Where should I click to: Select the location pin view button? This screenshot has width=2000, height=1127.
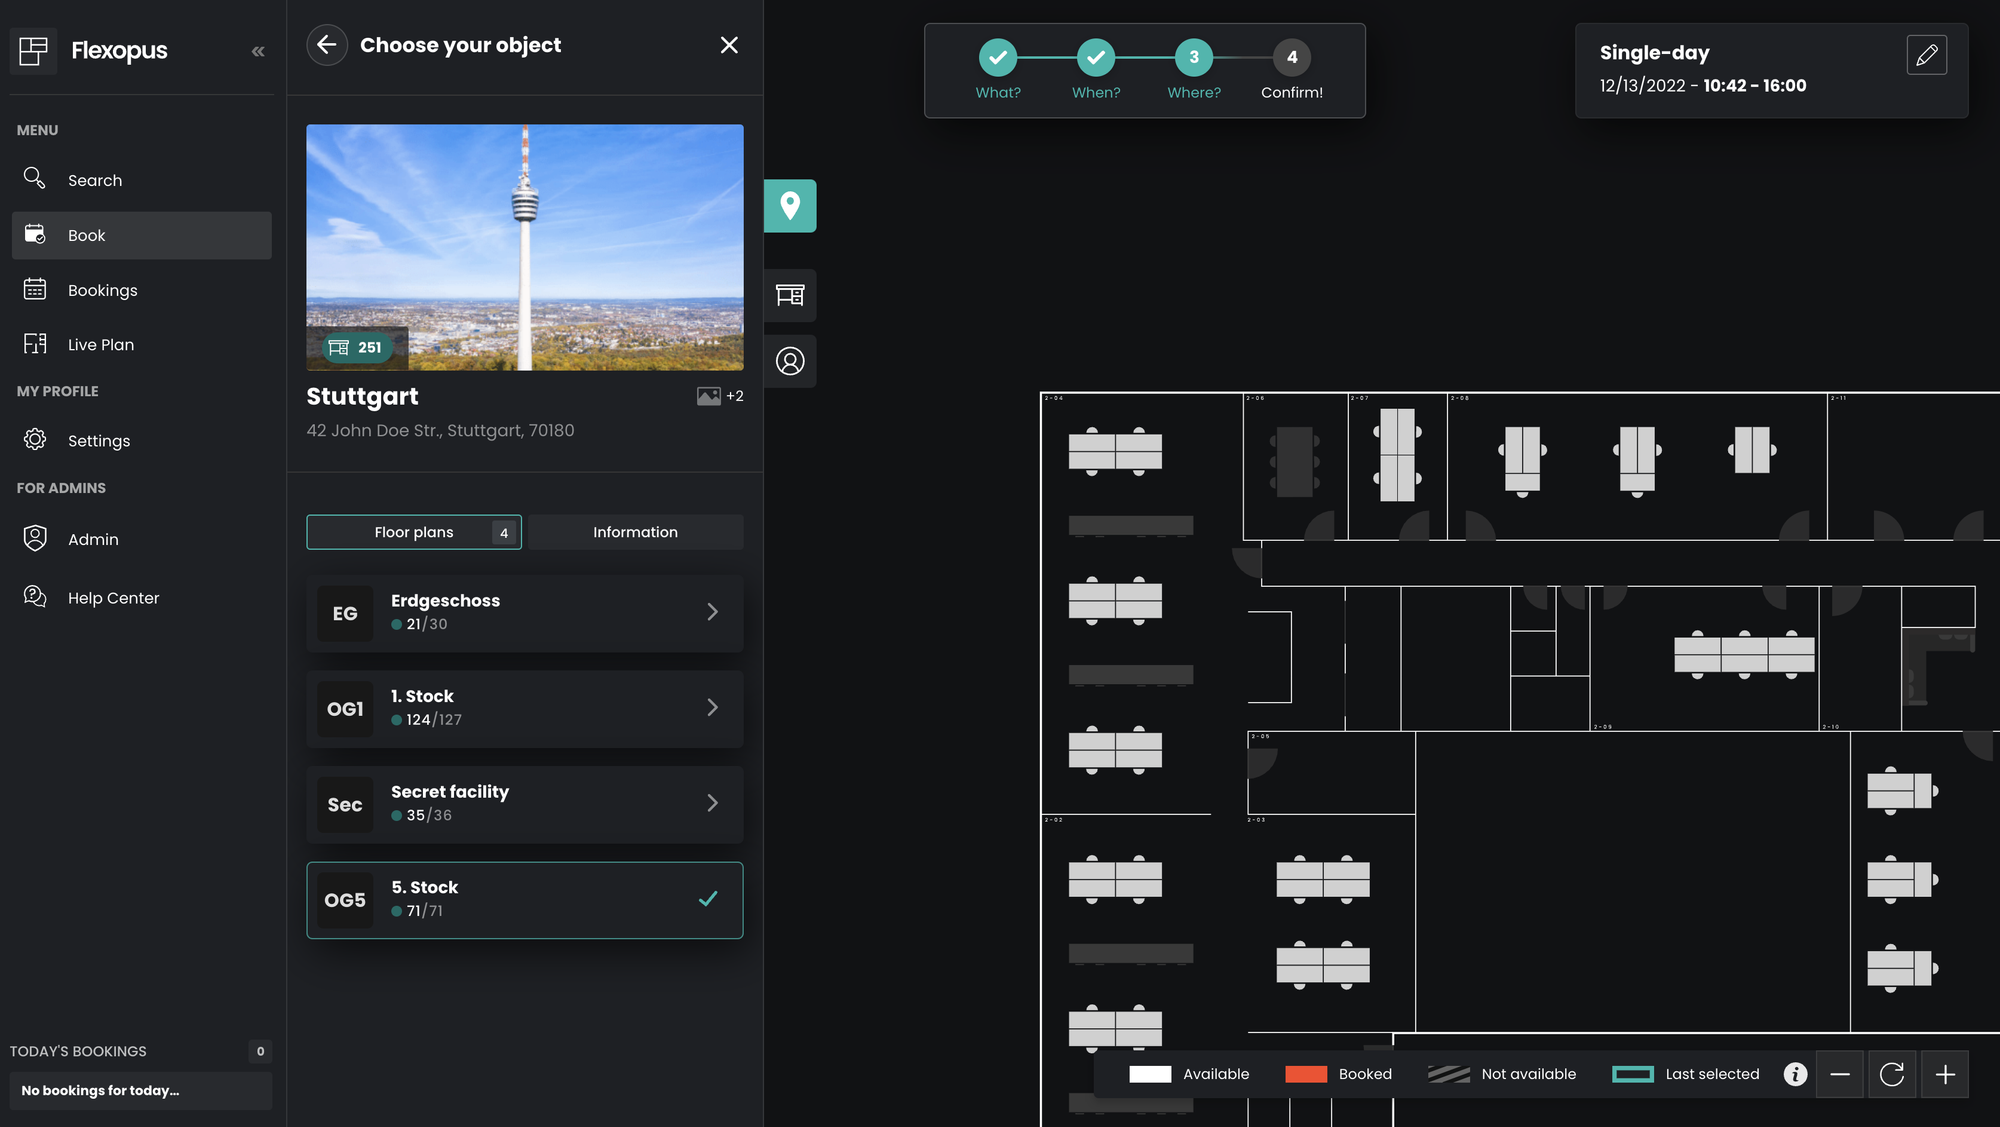790,206
